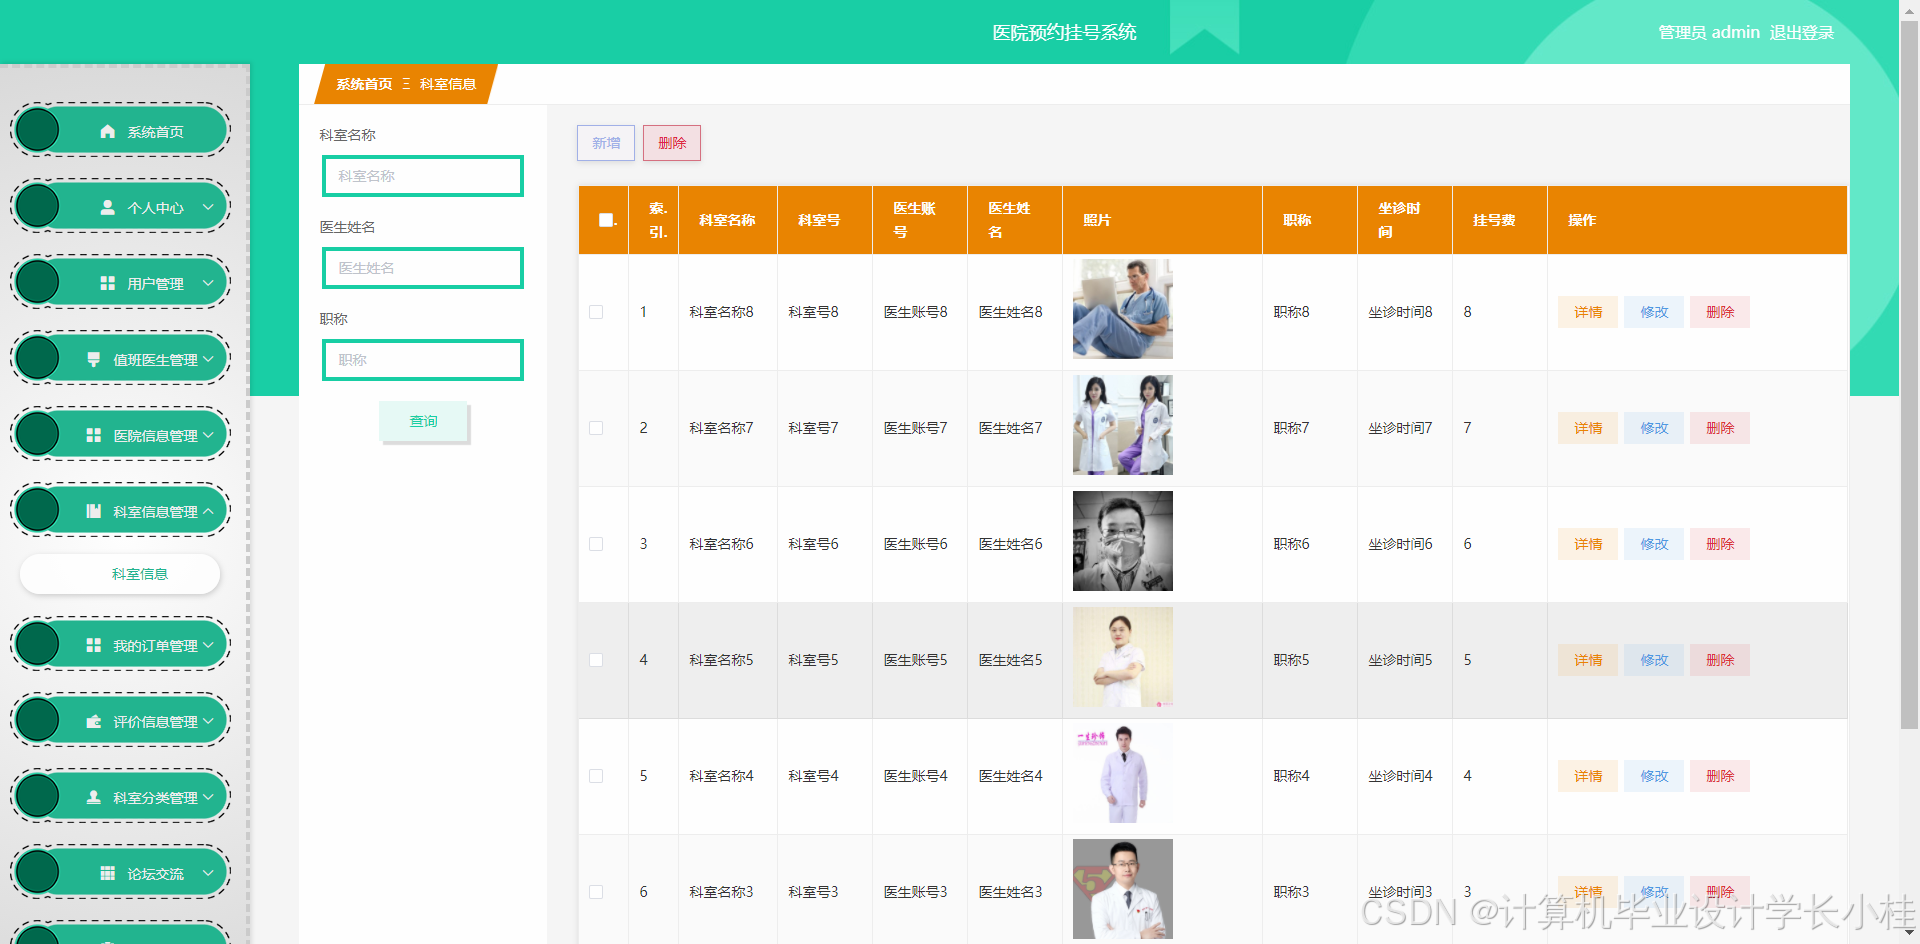1920x944 pixels.
Task: Open 详情 for row 科室名称5
Action: tap(1588, 660)
